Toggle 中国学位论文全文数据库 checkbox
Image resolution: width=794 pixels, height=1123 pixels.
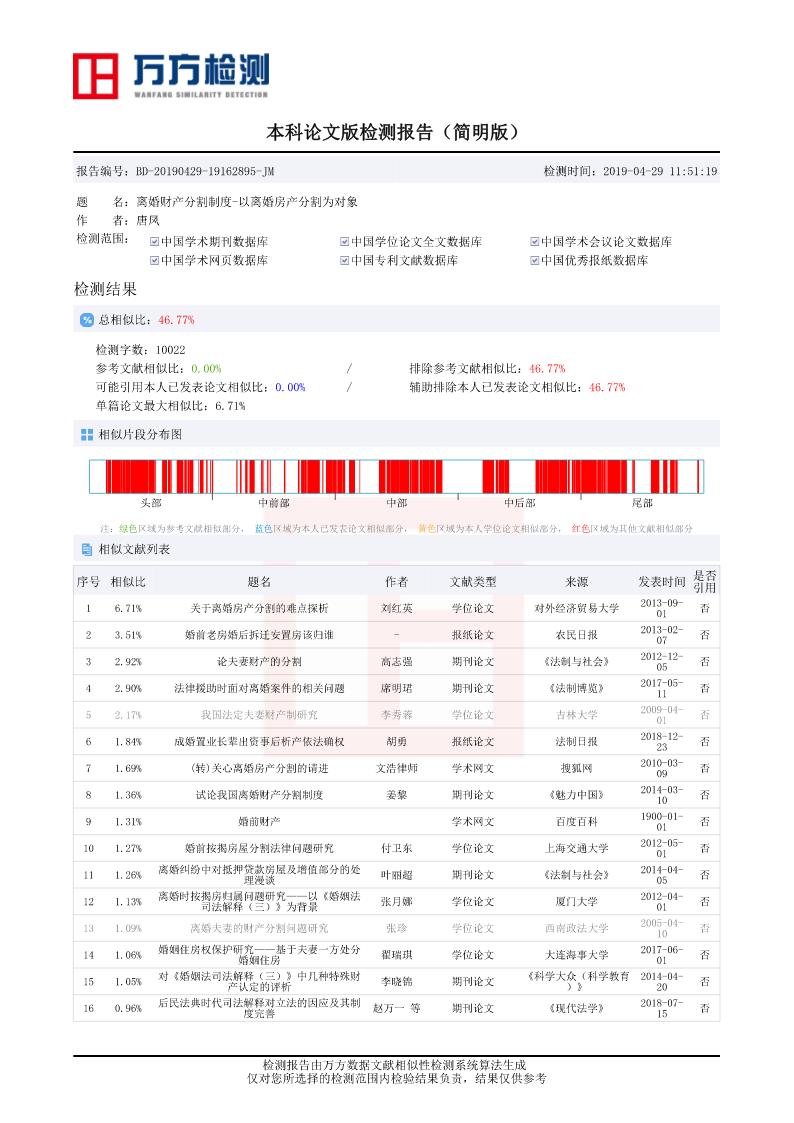(x=344, y=242)
